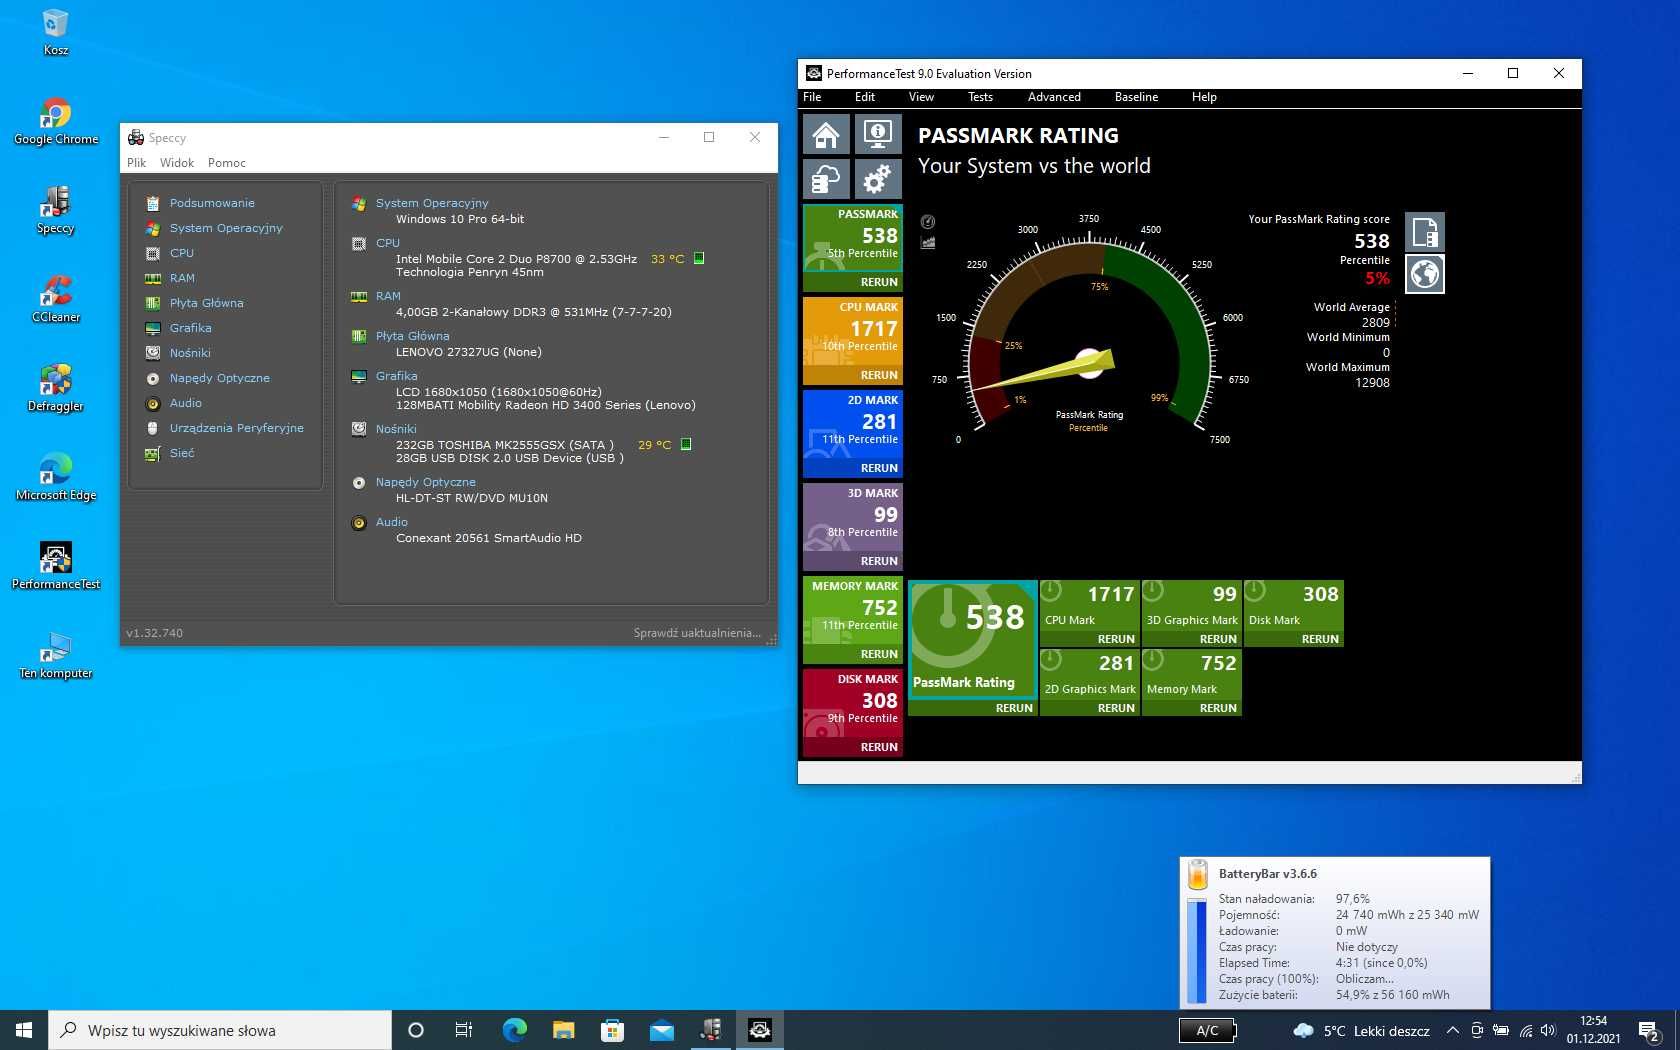Image resolution: width=1680 pixels, height=1050 pixels.
Task: Click the Windows search box on taskbar
Action: 219,1030
